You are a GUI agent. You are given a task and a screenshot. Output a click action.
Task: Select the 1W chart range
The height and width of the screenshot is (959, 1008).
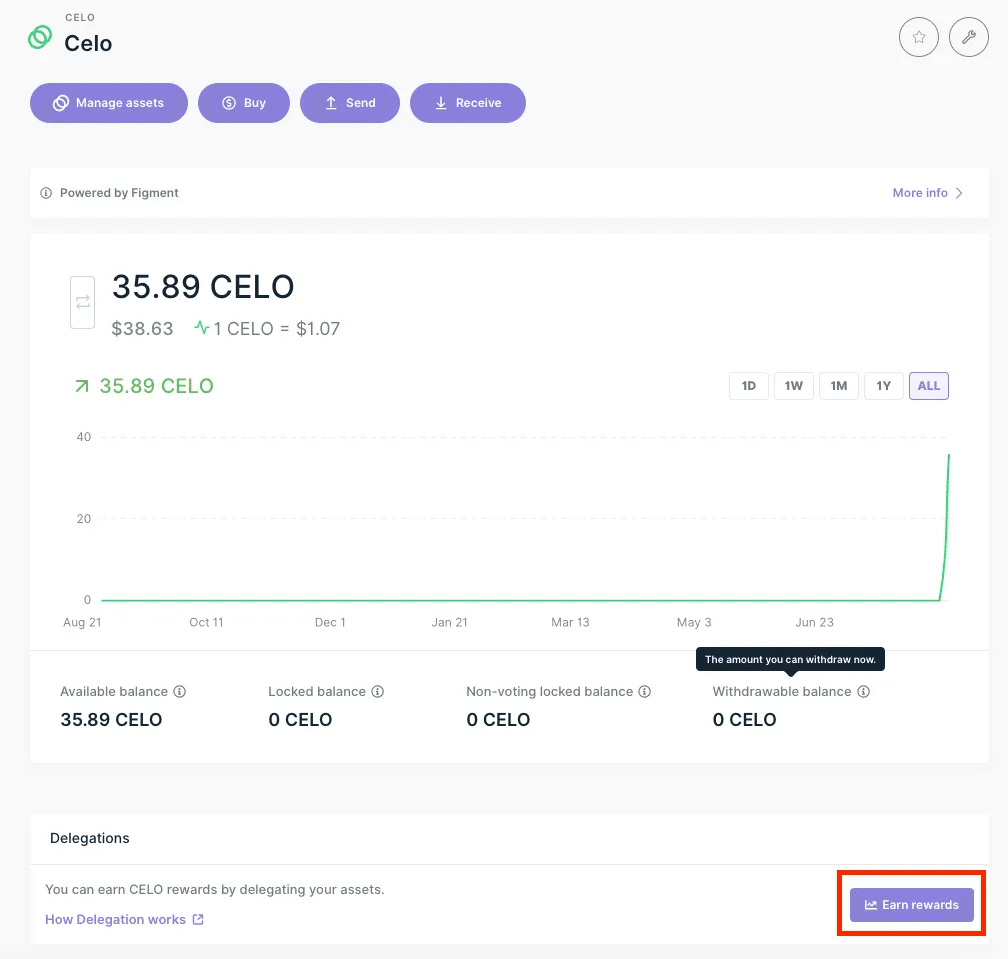pyautogui.click(x=793, y=385)
